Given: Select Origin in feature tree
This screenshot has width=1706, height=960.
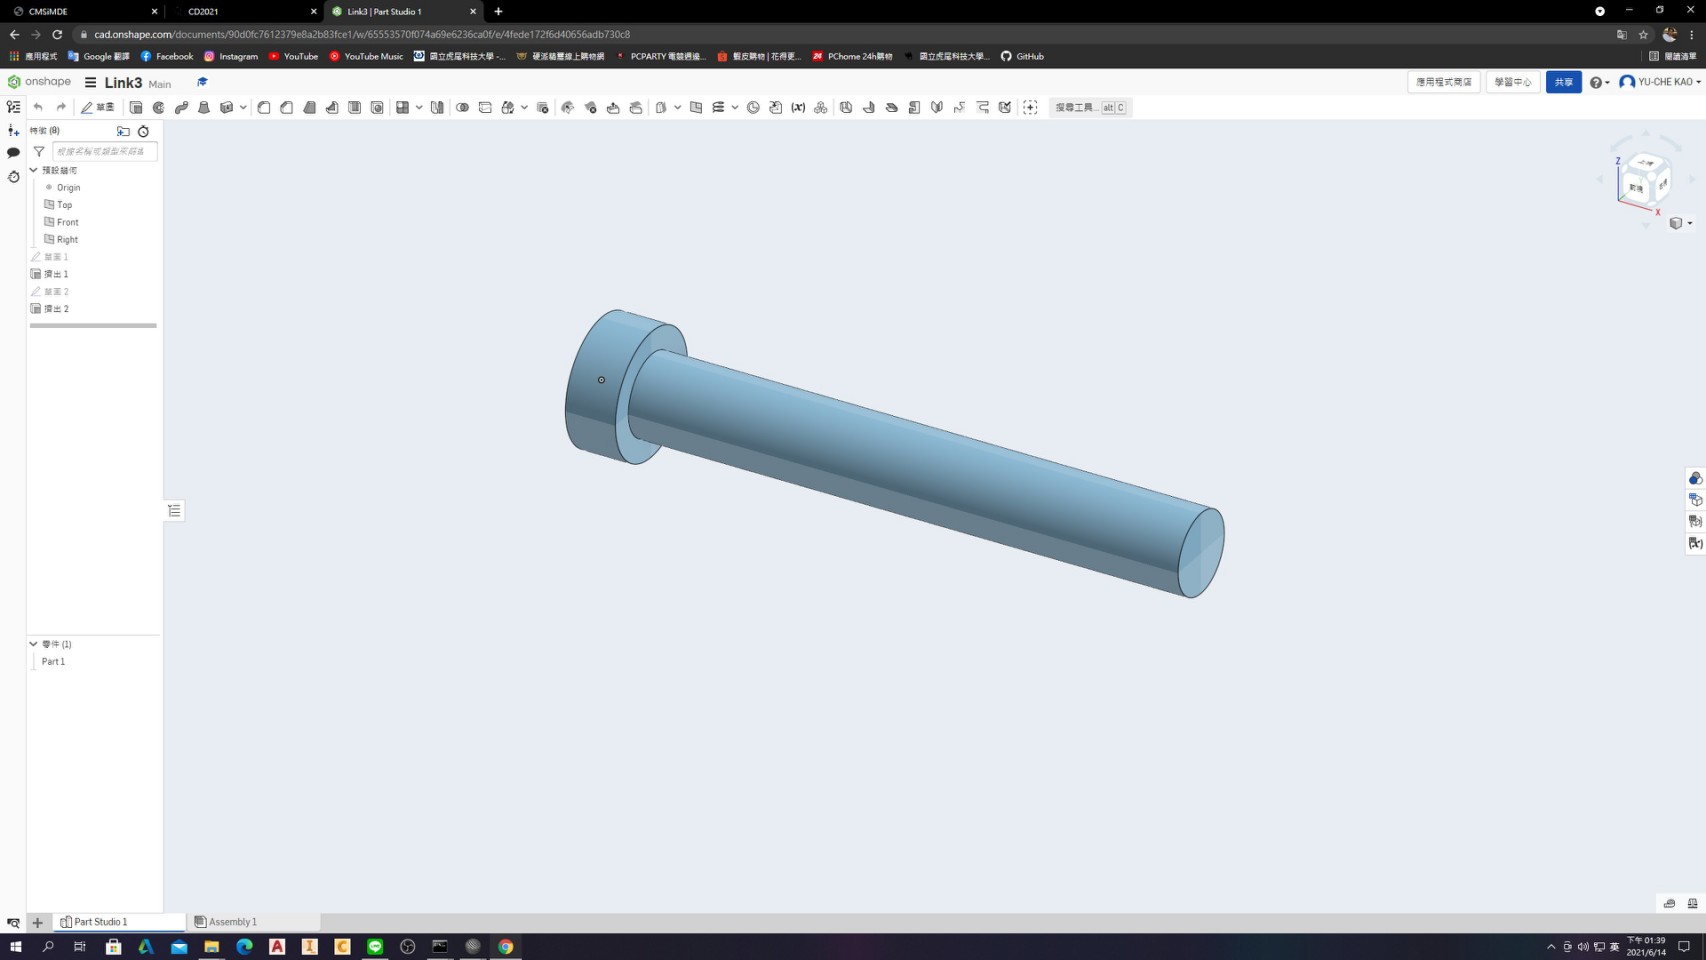Looking at the screenshot, I should point(68,187).
